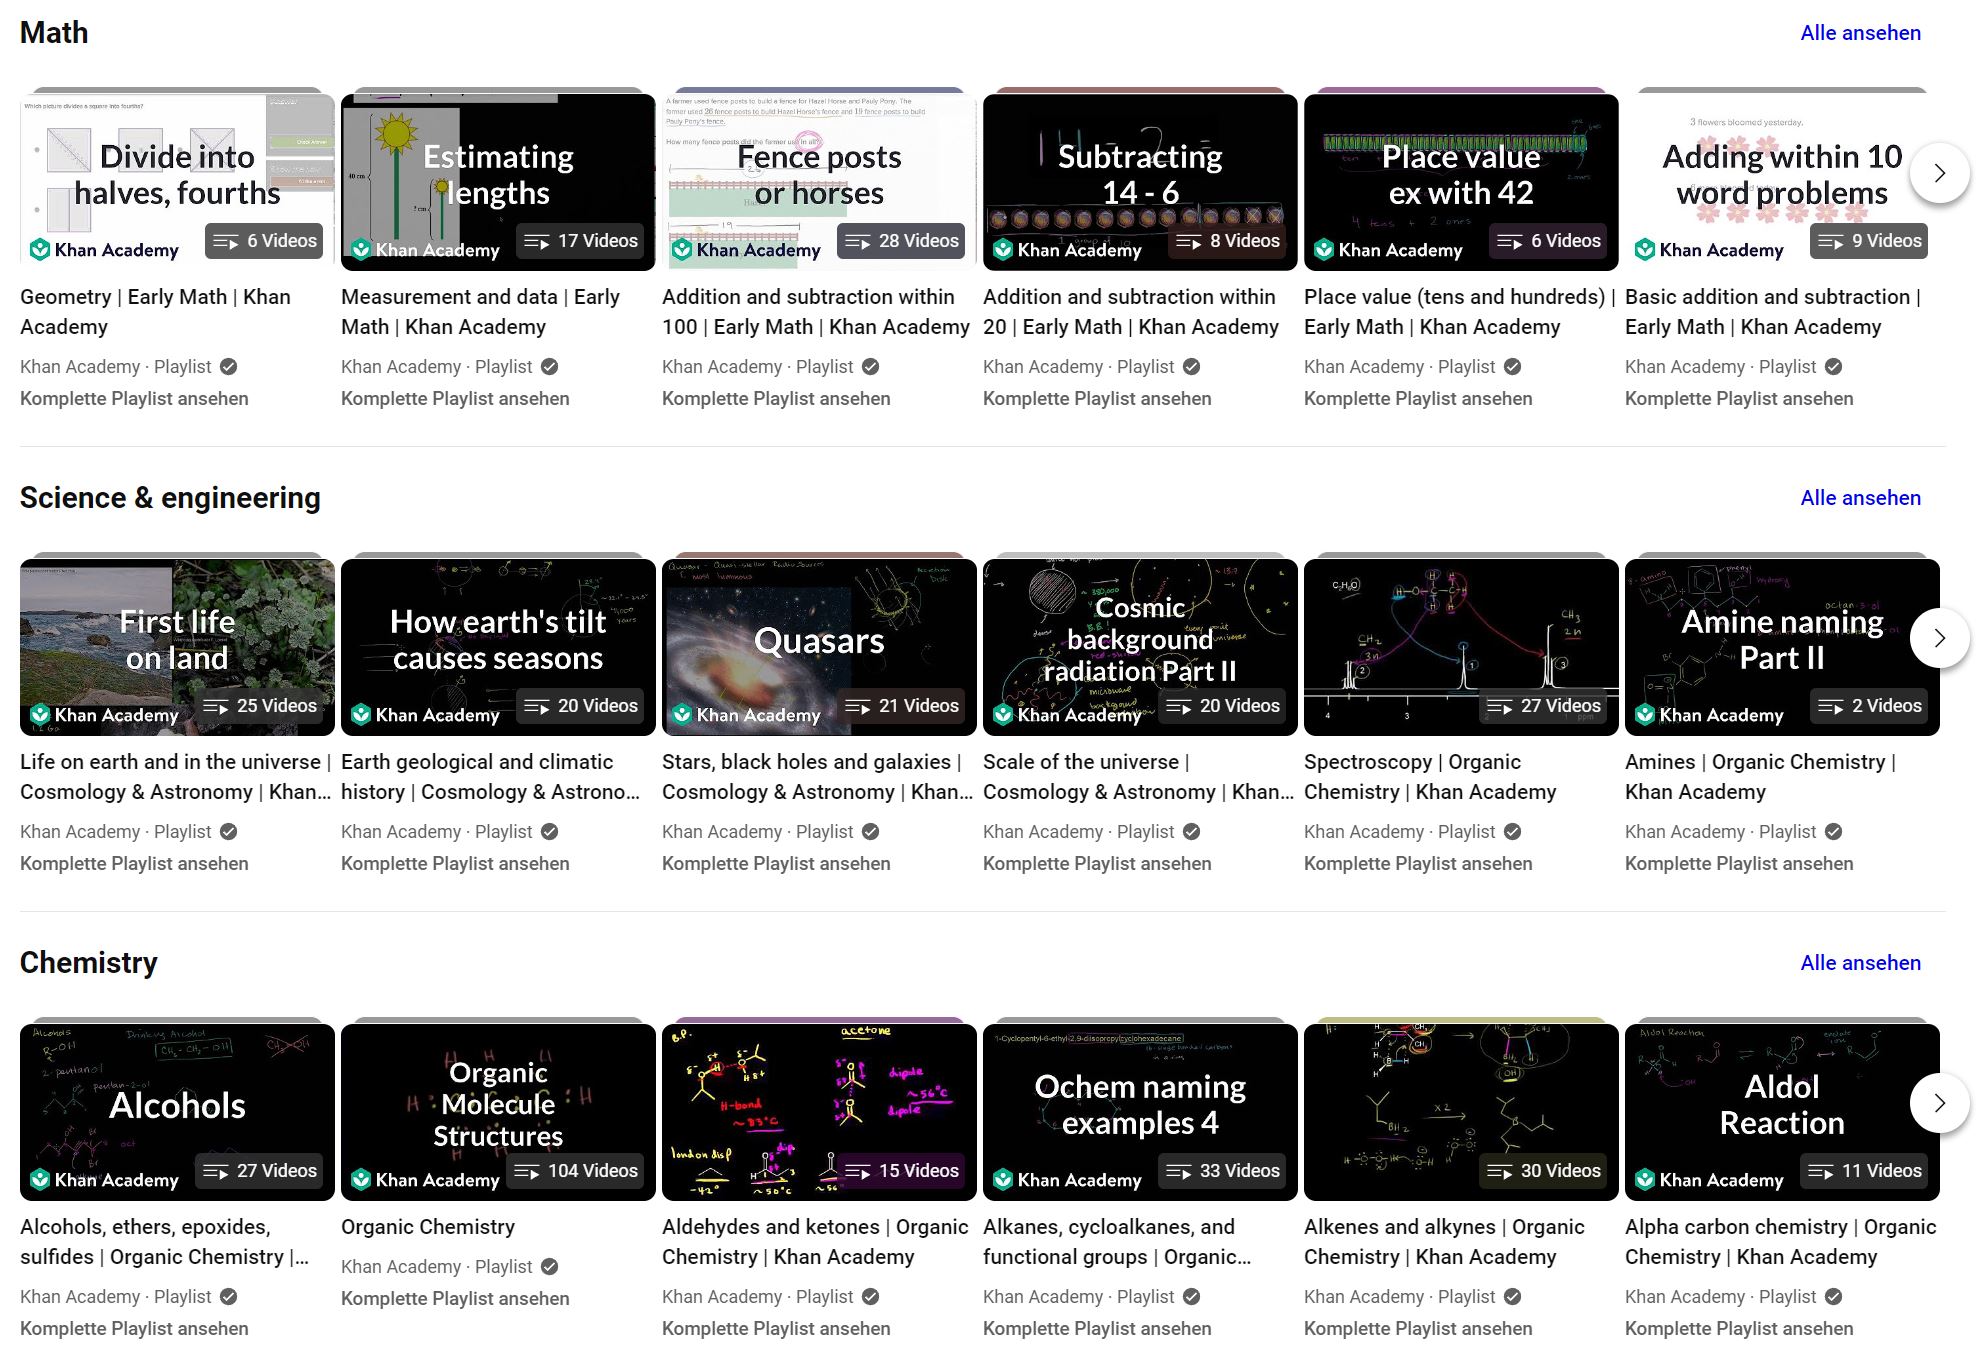1987x1357 pixels.
Task: Click the 30 Videos playlist badge
Action: point(1544,1171)
